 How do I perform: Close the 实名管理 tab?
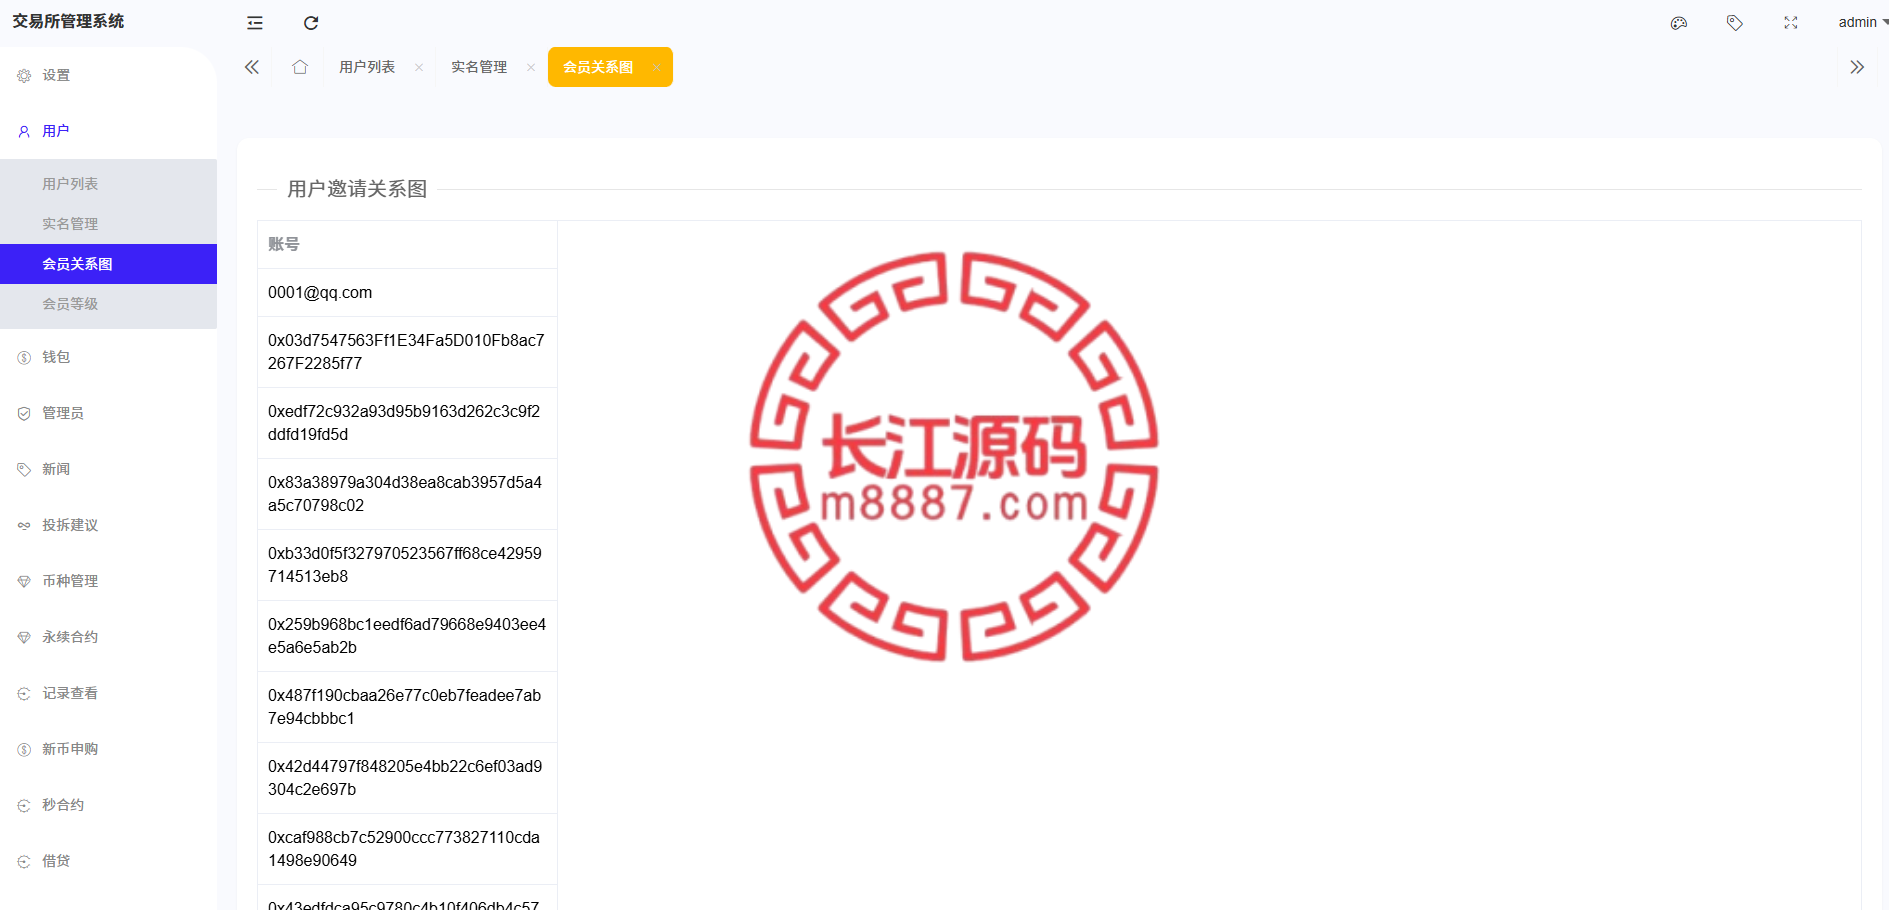[531, 67]
